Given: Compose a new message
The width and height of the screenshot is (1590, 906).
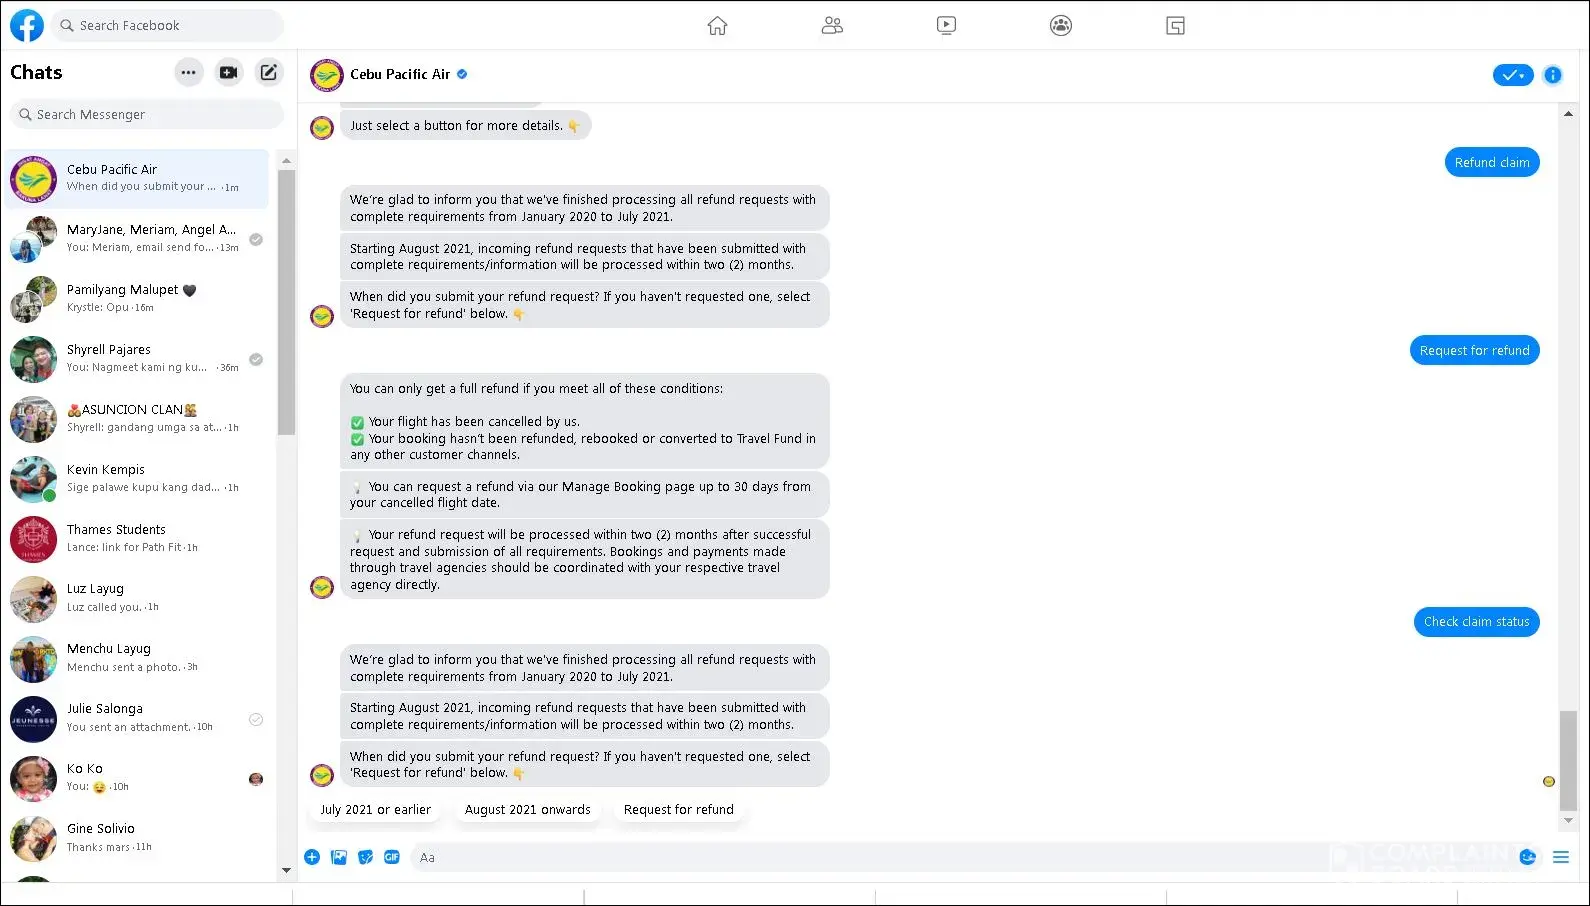Looking at the screenshot, I should [269, 72].
